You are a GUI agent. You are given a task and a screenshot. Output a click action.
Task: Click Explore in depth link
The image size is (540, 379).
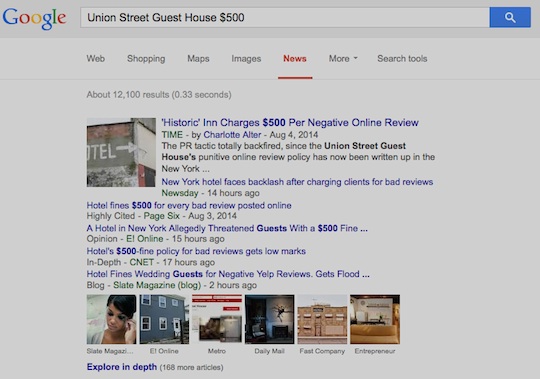(x=122, y=367)
